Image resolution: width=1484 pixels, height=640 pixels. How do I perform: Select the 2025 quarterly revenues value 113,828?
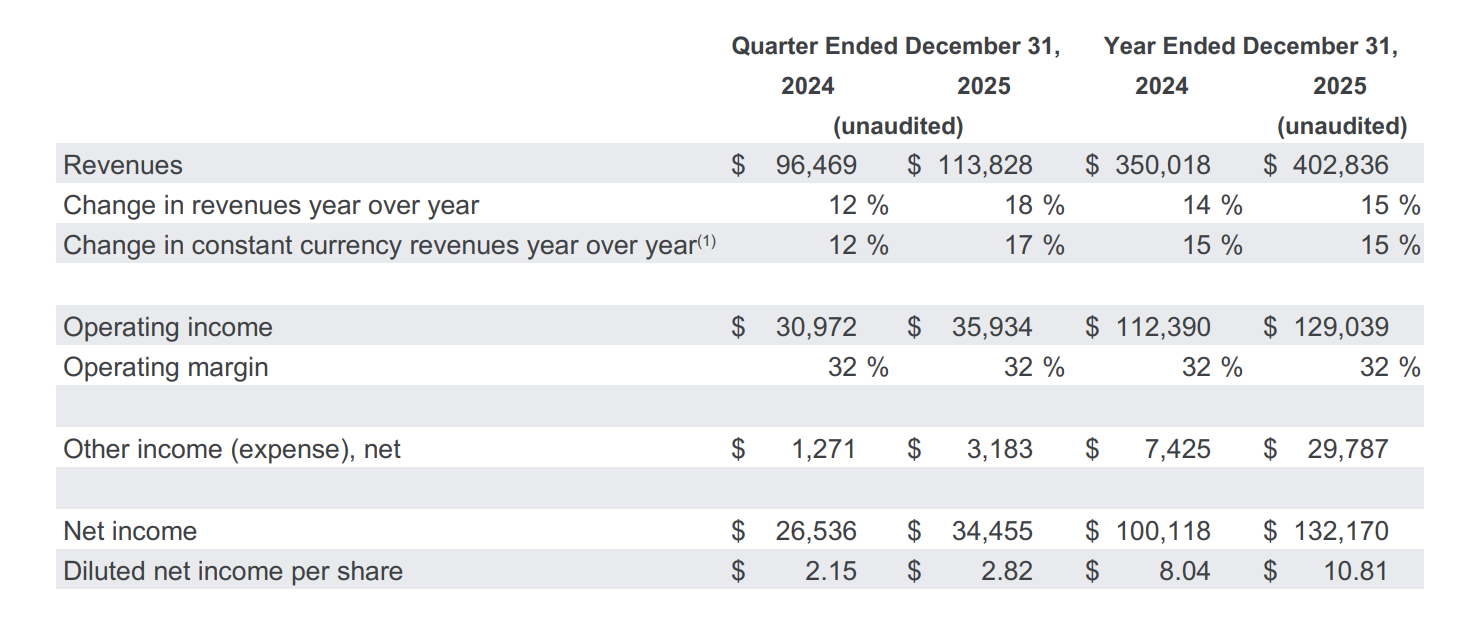(x=985, y=165)
